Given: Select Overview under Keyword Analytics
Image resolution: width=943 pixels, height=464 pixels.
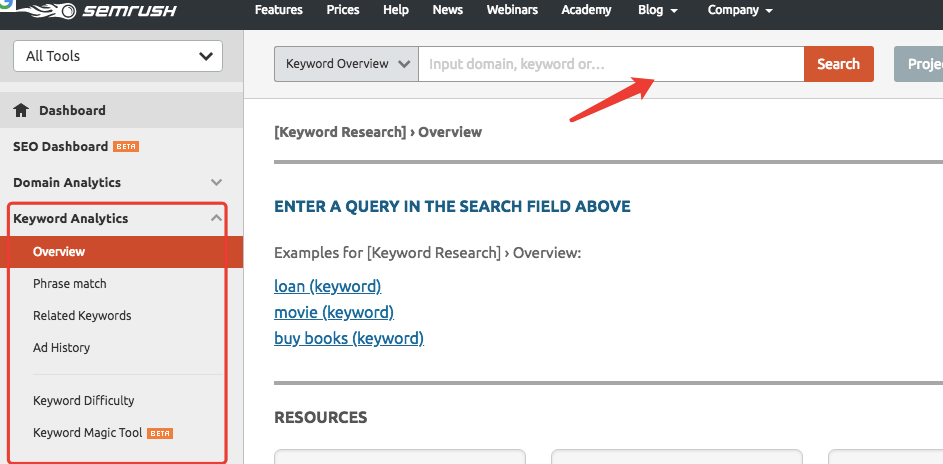Looking at the screenshot, I should tap(121, 252).
